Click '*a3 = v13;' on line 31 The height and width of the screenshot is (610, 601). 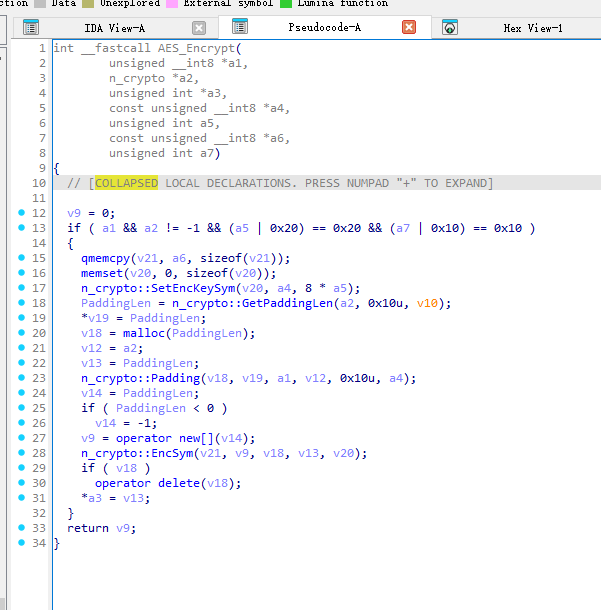pyautogui.click(x=116, y=498)
